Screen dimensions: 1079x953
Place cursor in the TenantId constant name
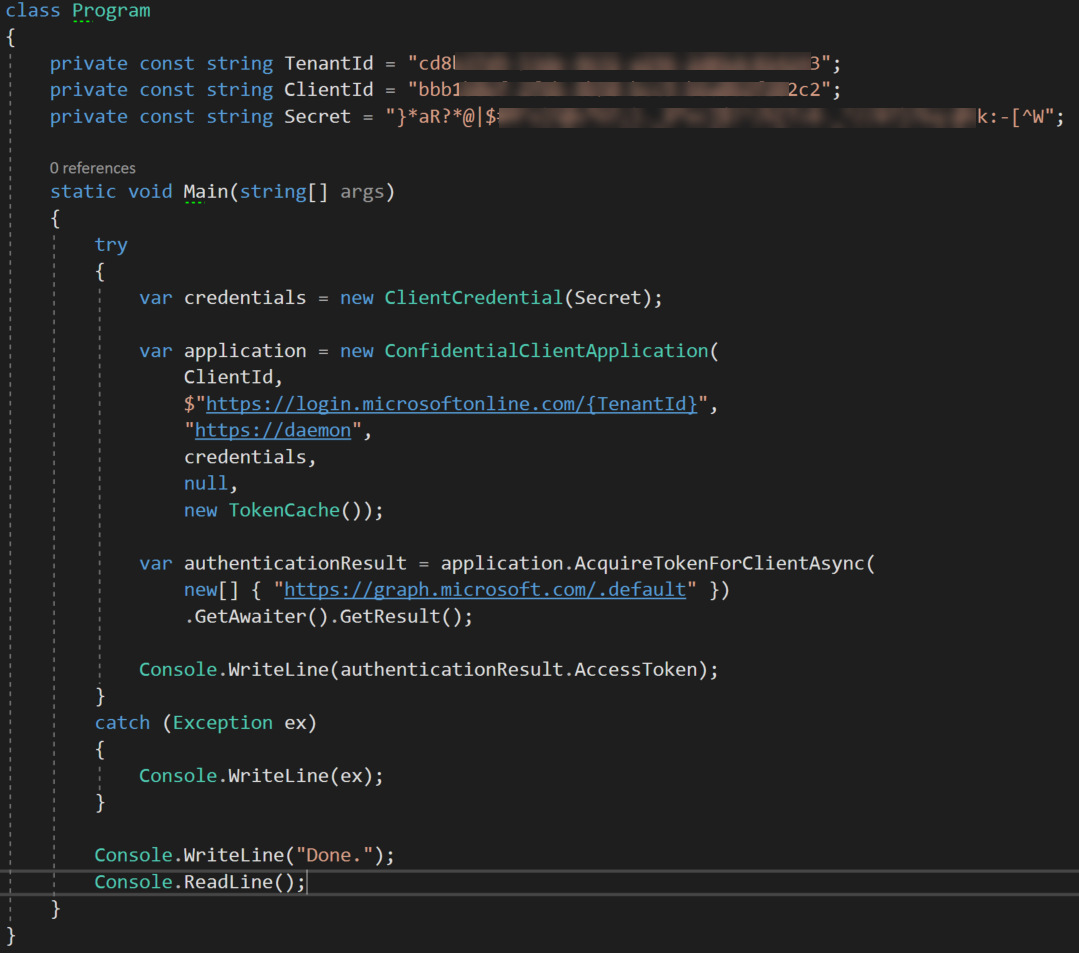328,62
